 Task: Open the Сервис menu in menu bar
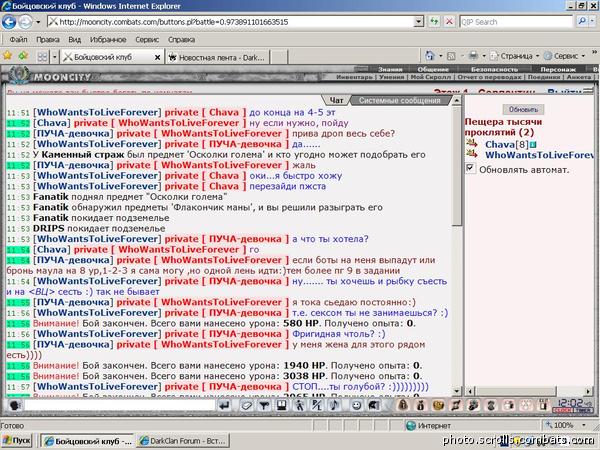(147, 39)
